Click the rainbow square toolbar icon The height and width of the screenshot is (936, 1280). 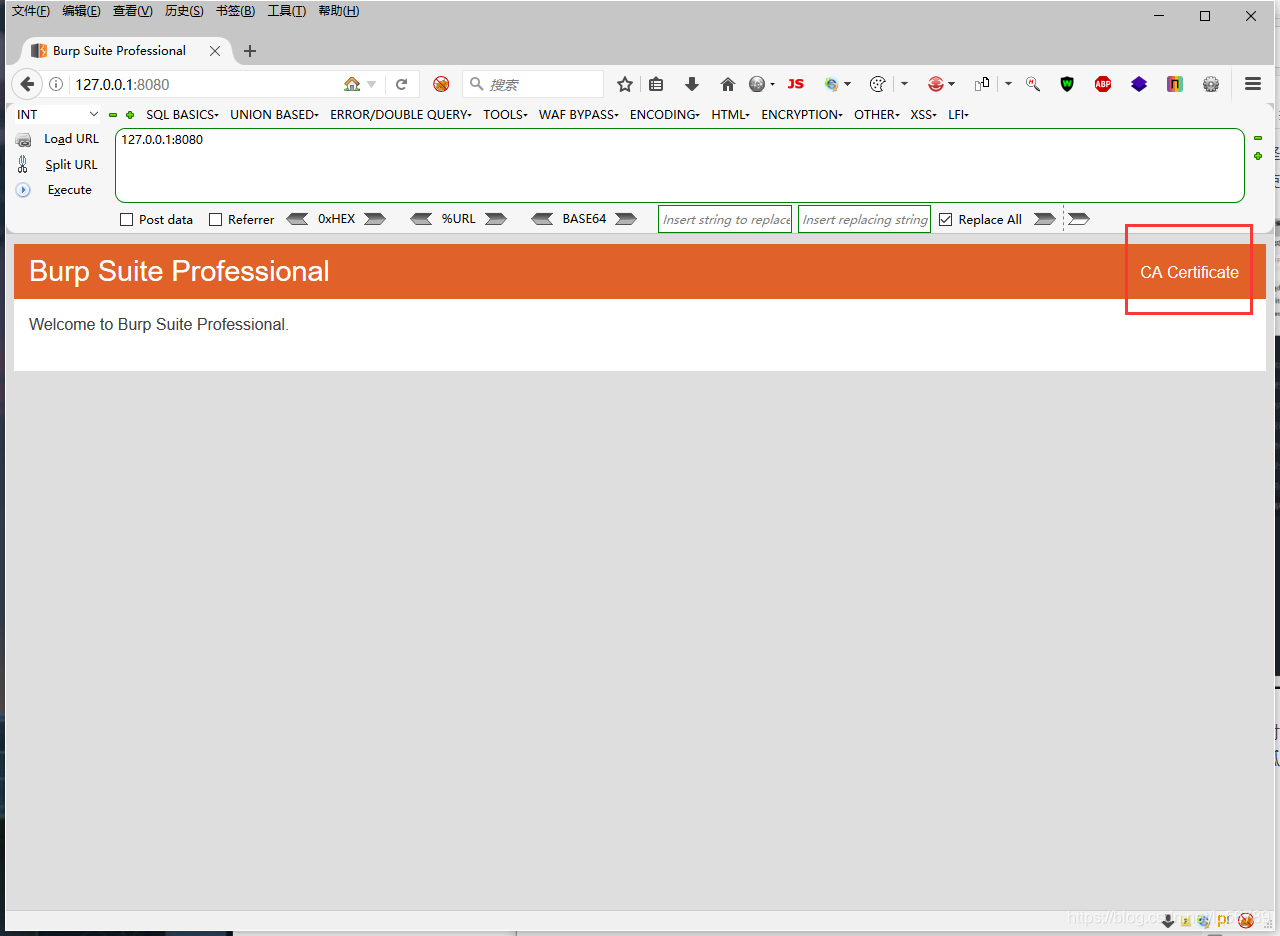(x=1175, y=84)
